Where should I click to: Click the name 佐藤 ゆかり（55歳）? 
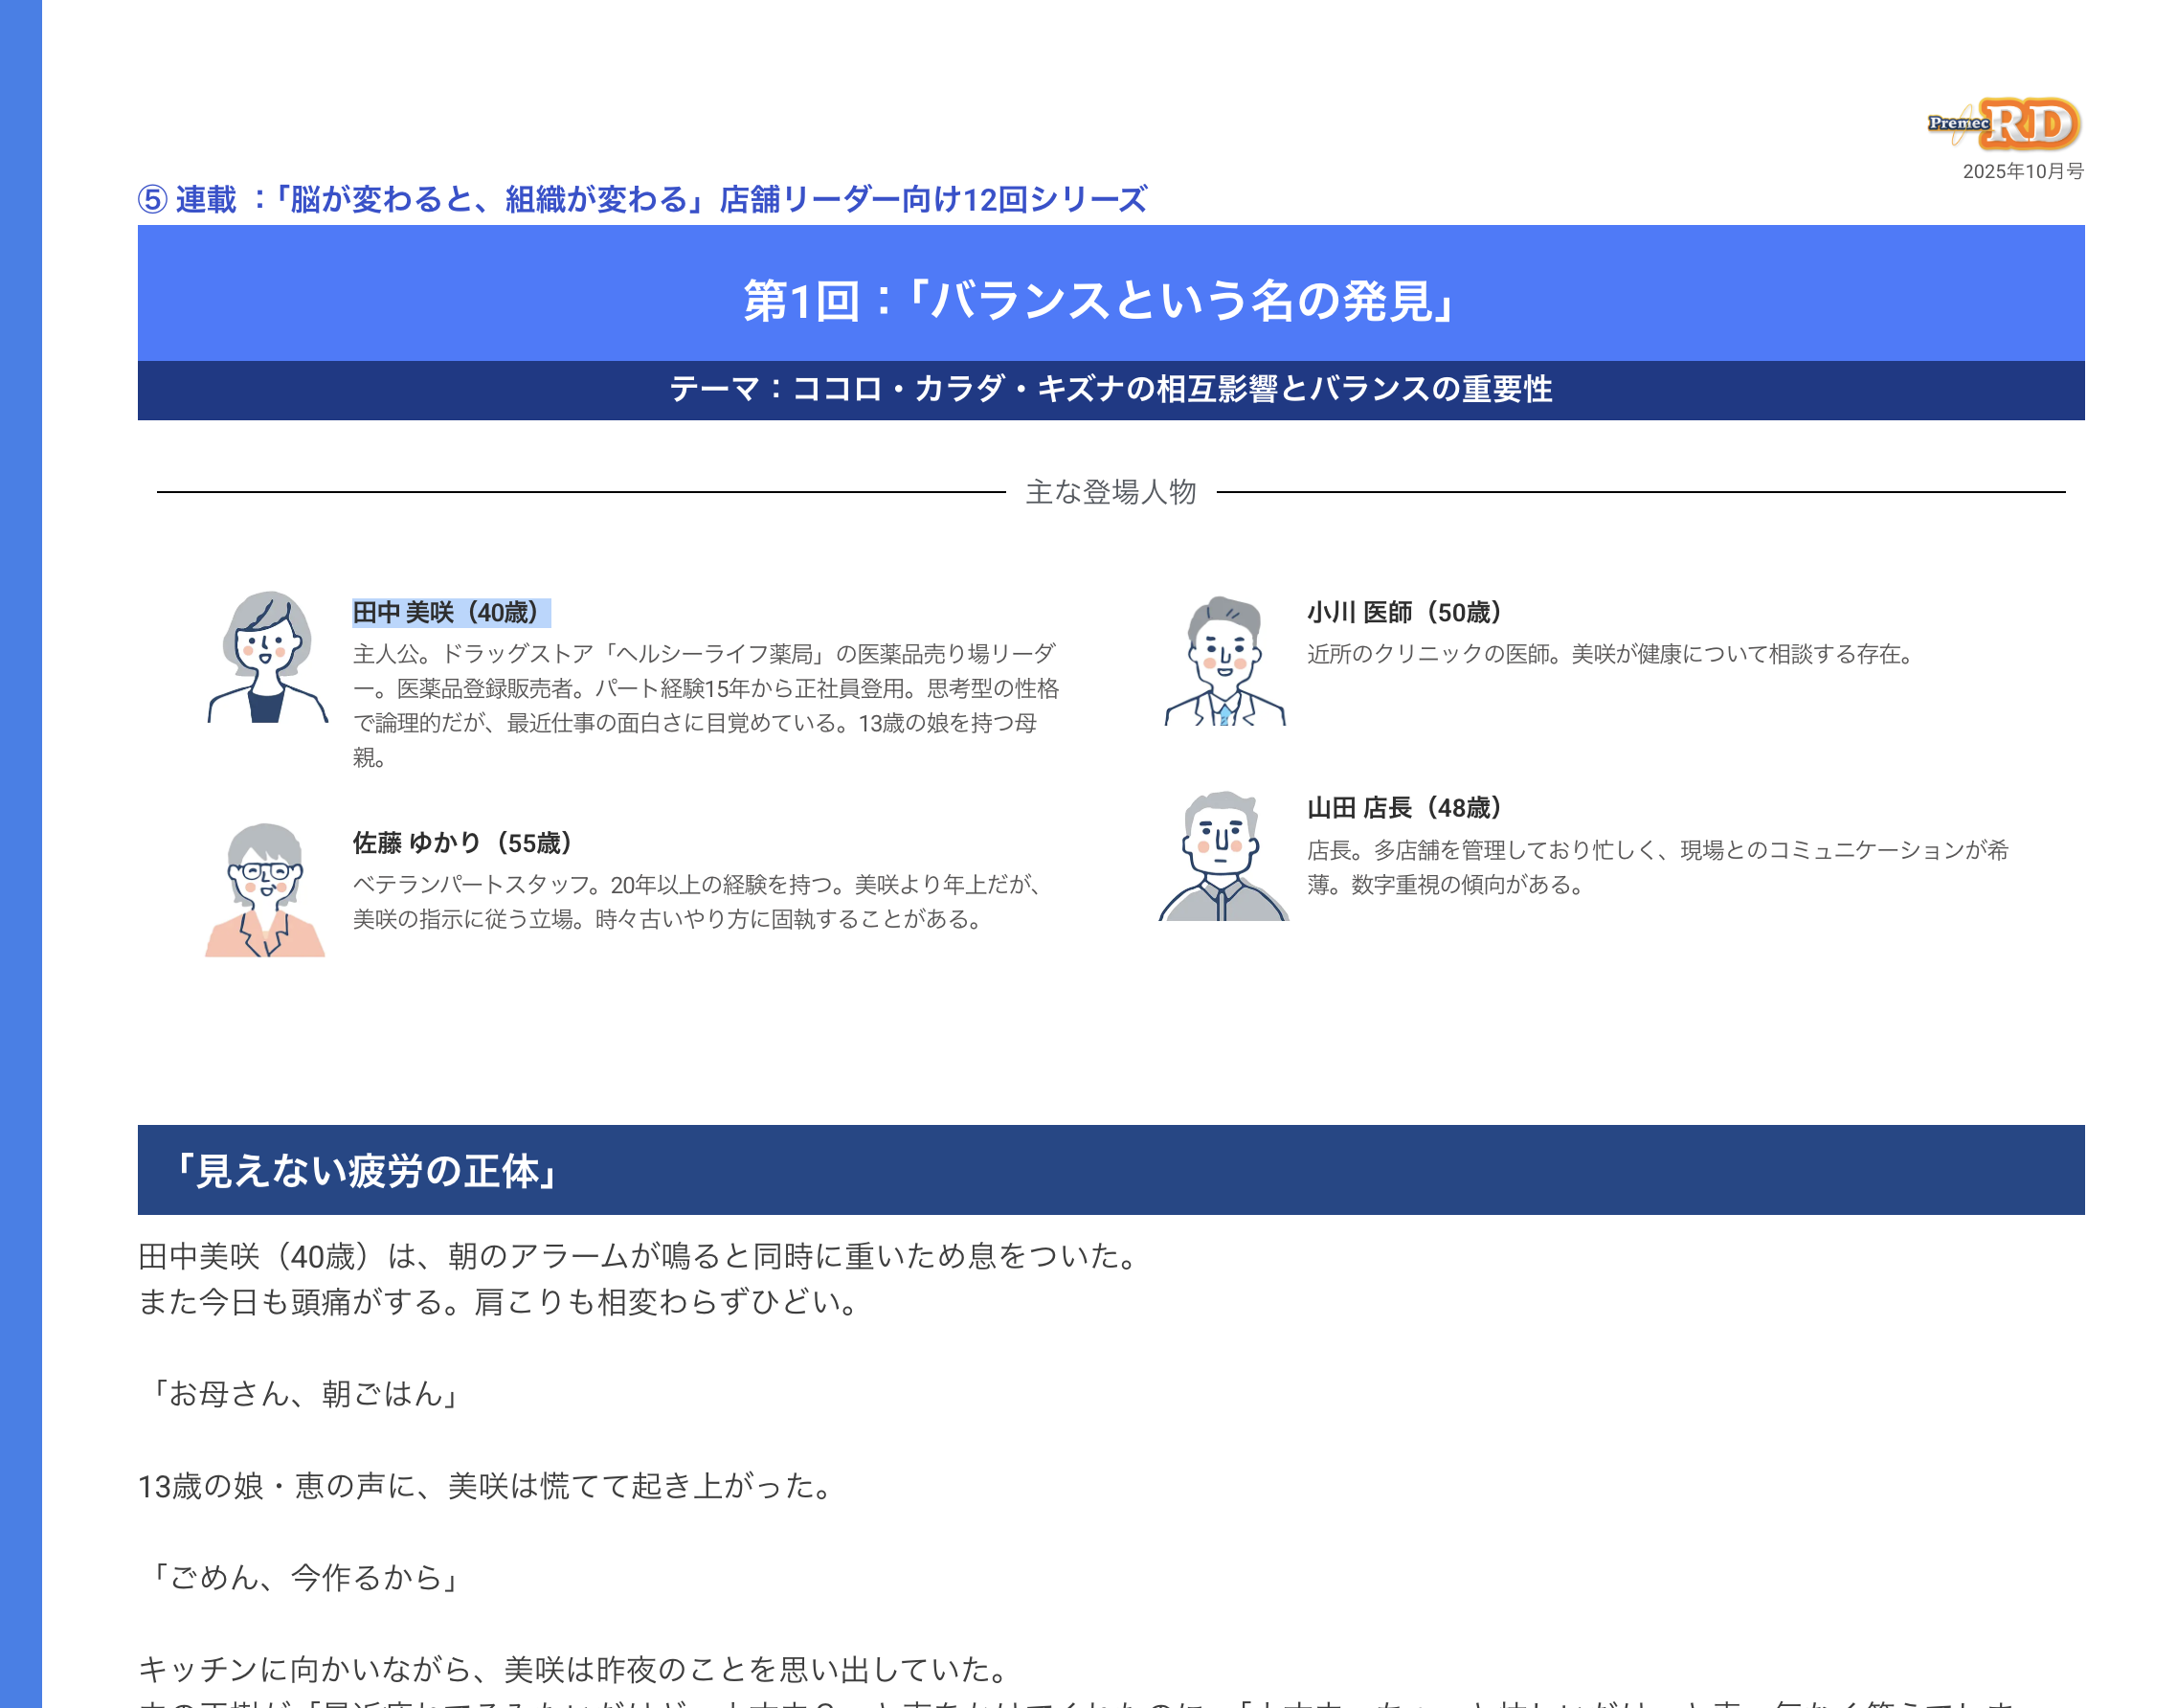pos(462,843)
